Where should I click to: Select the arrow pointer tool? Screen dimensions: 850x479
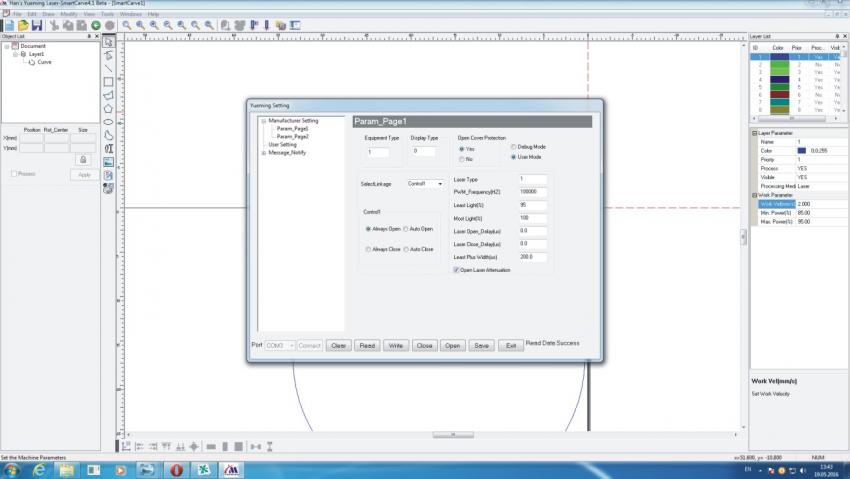108,42
